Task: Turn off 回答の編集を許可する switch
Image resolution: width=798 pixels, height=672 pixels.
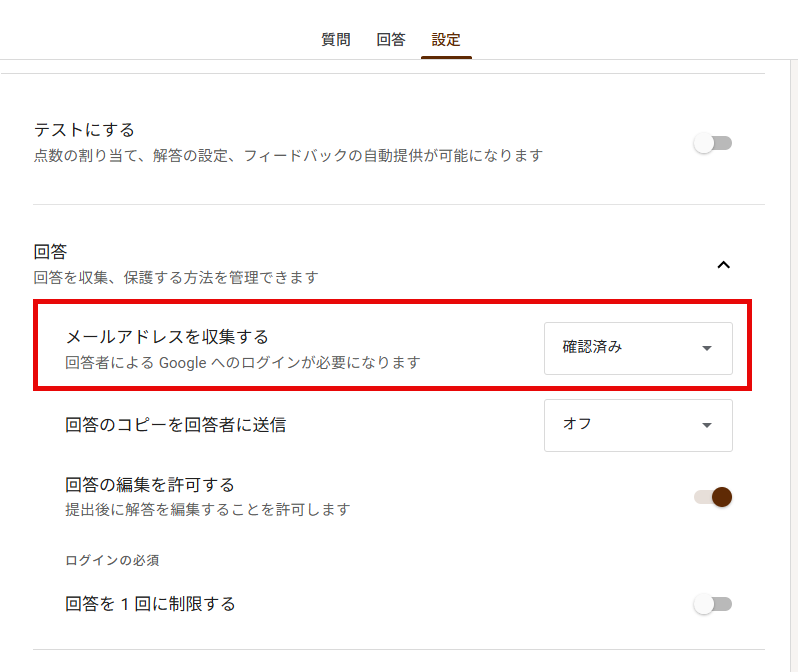Action: click(x=713, y=497)
